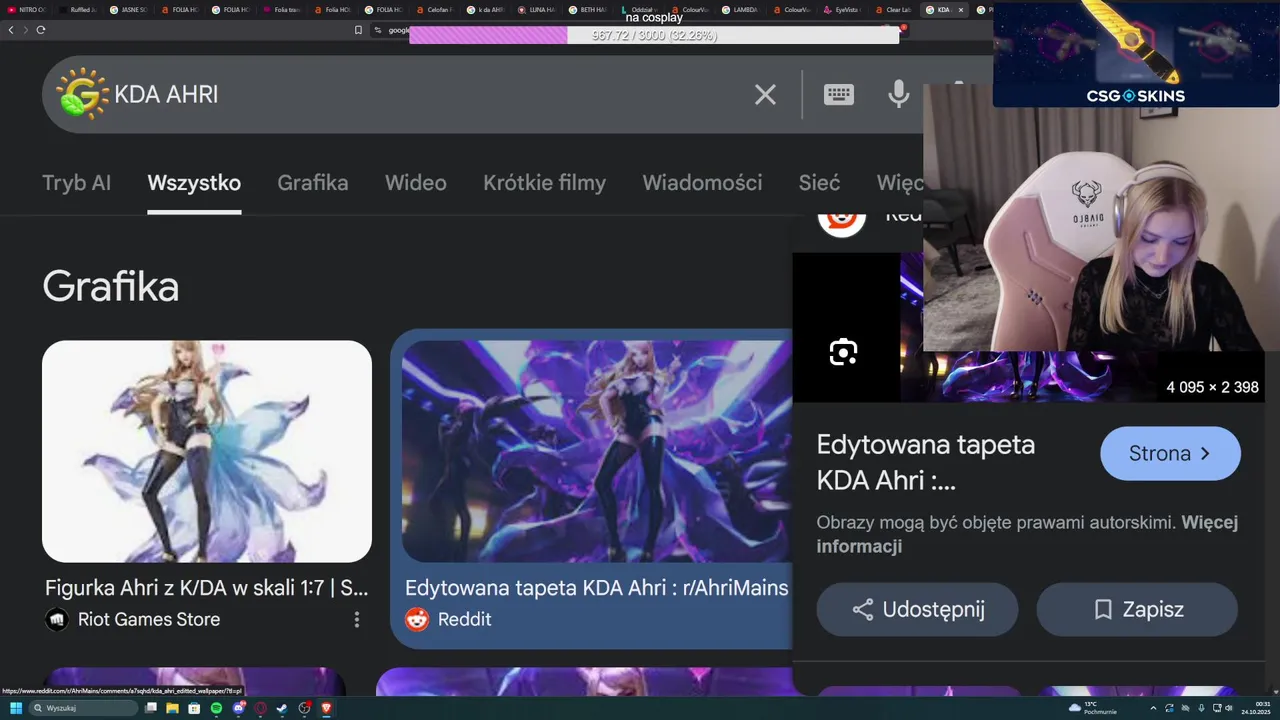The height and width of the screenshot is (720, 1280).
Task: Open the clock showing 00:31 in the tray
Action: (1256, 708)
